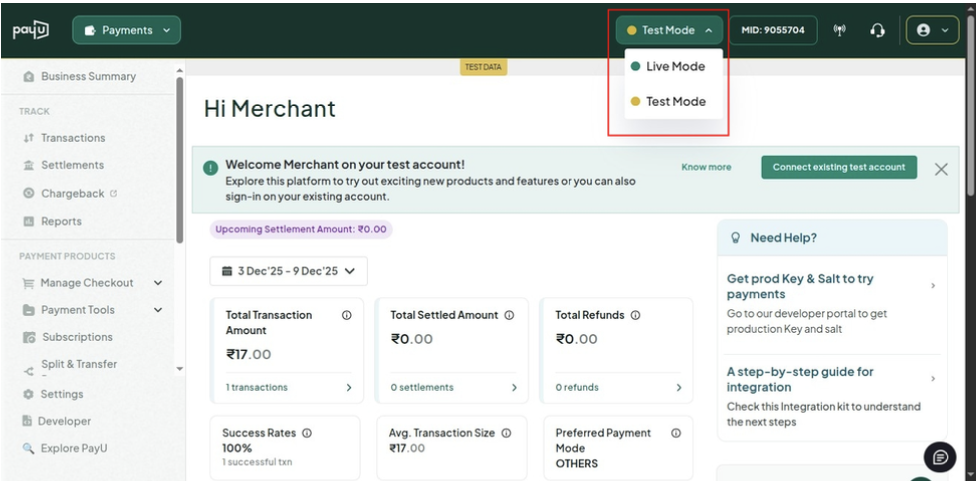Image resolution: width=980 pixels, height=482 pixels.
Task: Collapse the Test Mode selector
Action: (x=669, y=30)
